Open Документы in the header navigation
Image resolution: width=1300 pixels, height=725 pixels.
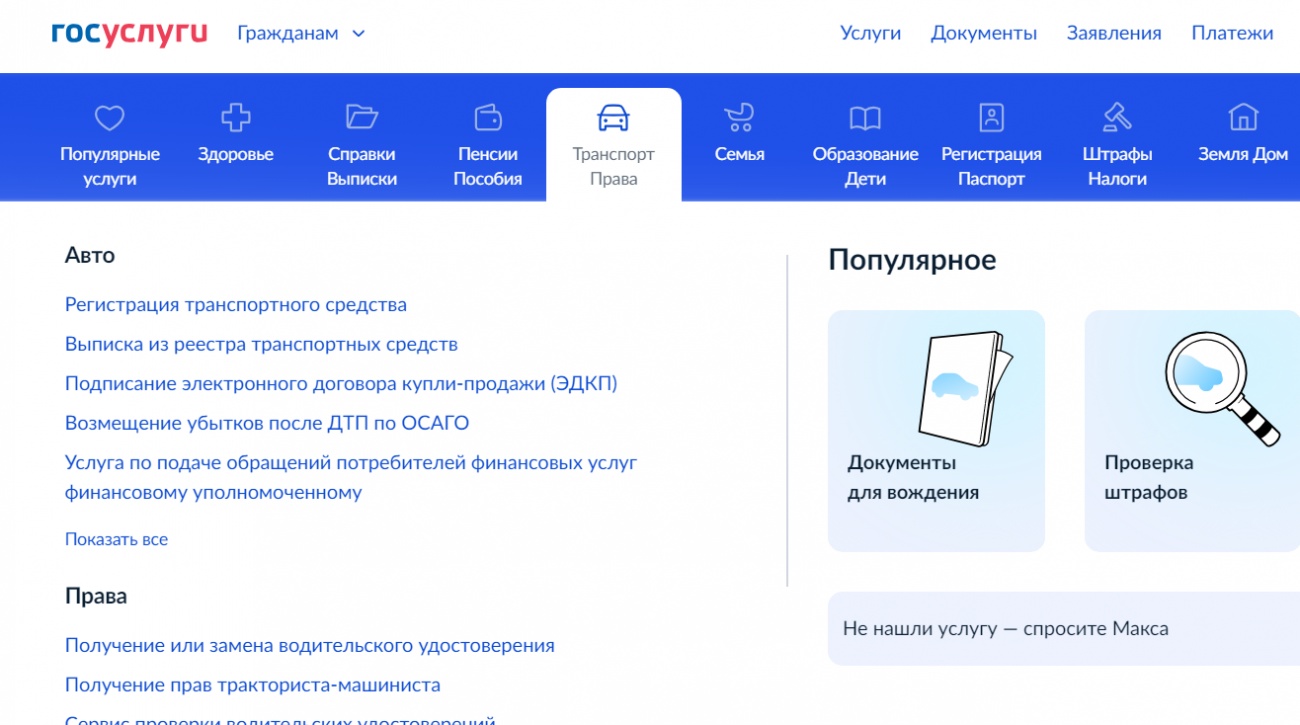(983, 34)
